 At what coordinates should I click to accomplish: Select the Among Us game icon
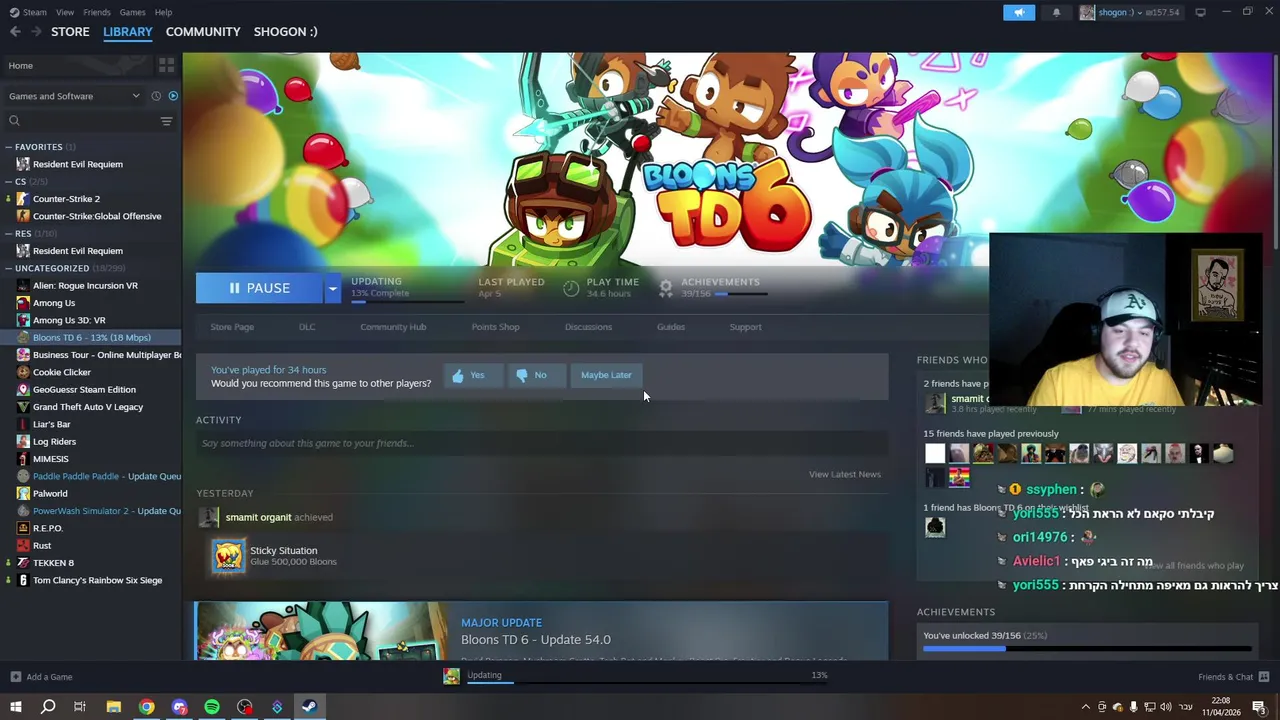pos(23,303)
